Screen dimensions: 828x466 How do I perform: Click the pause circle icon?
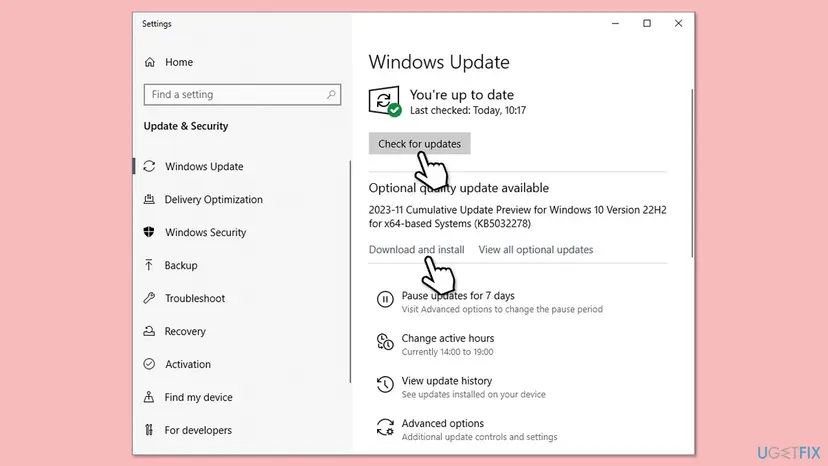pyautogui.click(x=385, y=300)
